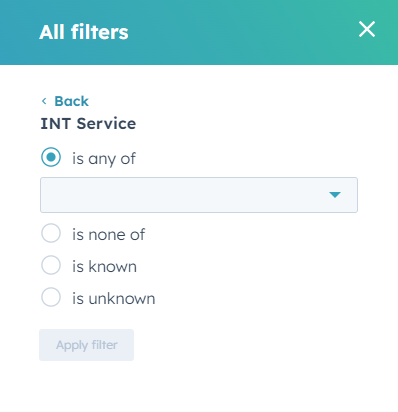The width and height of the screenshot is (398, 412).
Task: Click the 'is none of' label text
Action: click(109, 234)
